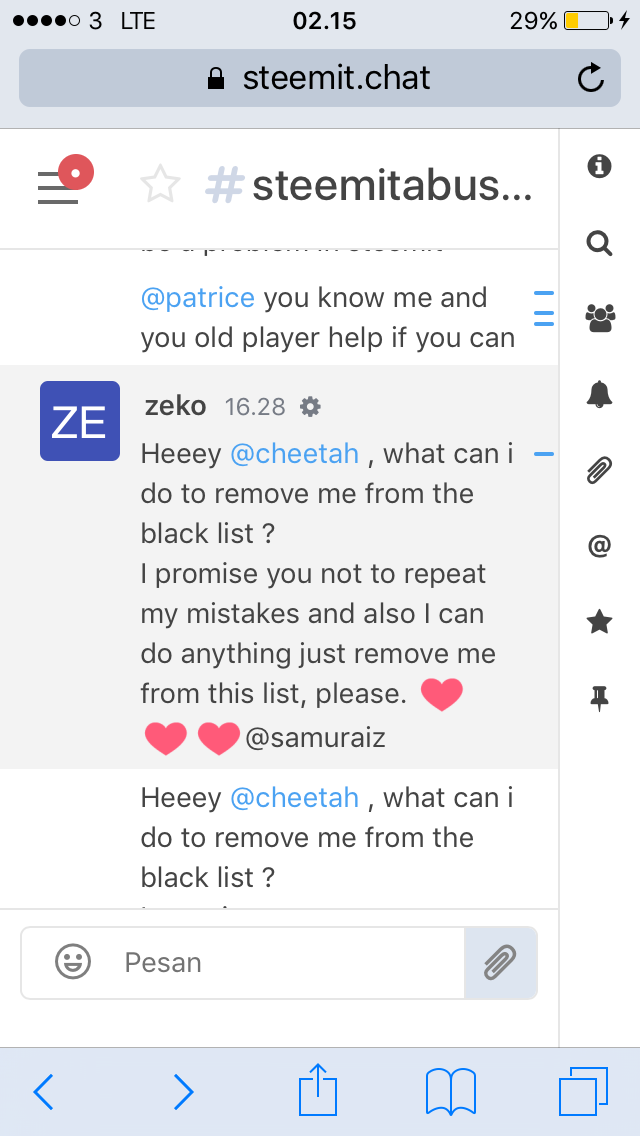Screen dimensions: 640x1136
Task: Open the hamburger menu with red badge
Action: coord(64,181)
